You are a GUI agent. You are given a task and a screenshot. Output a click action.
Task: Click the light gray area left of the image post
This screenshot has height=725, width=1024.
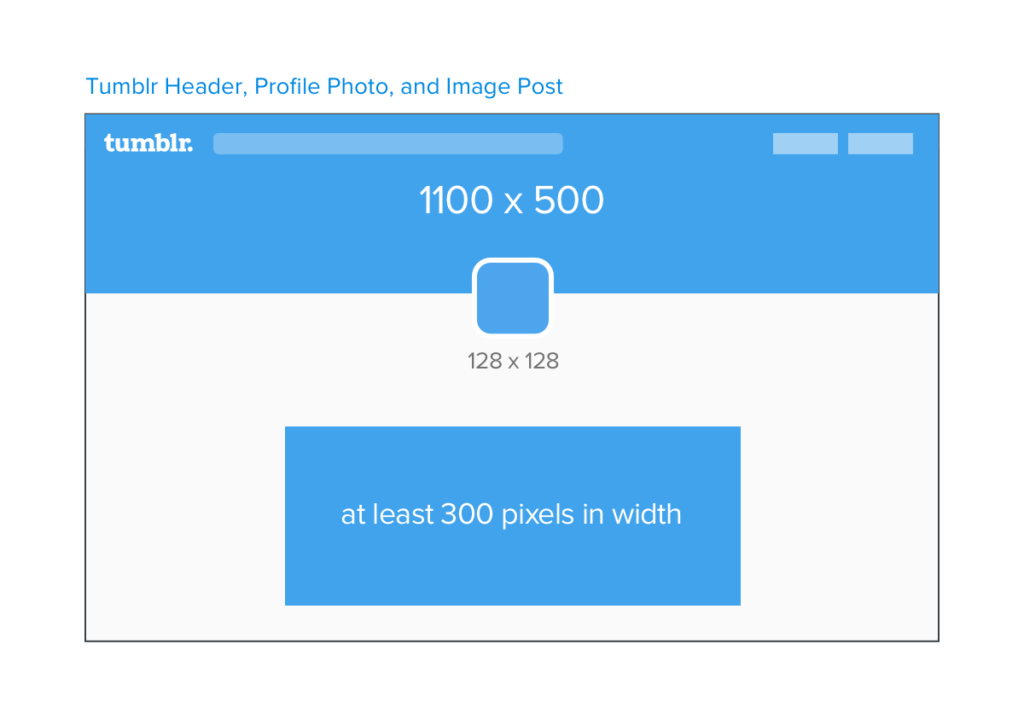185,515
